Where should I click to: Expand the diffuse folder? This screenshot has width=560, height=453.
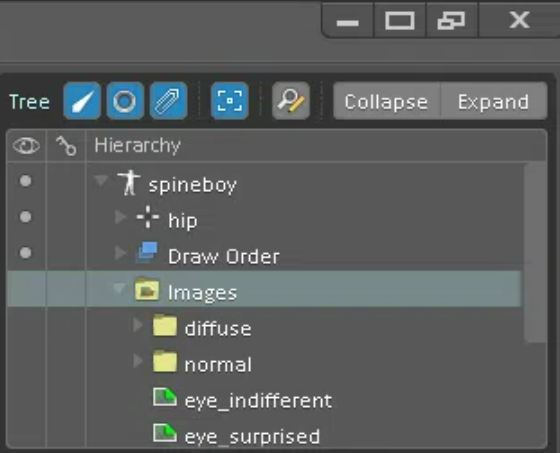tap(138, 325)
